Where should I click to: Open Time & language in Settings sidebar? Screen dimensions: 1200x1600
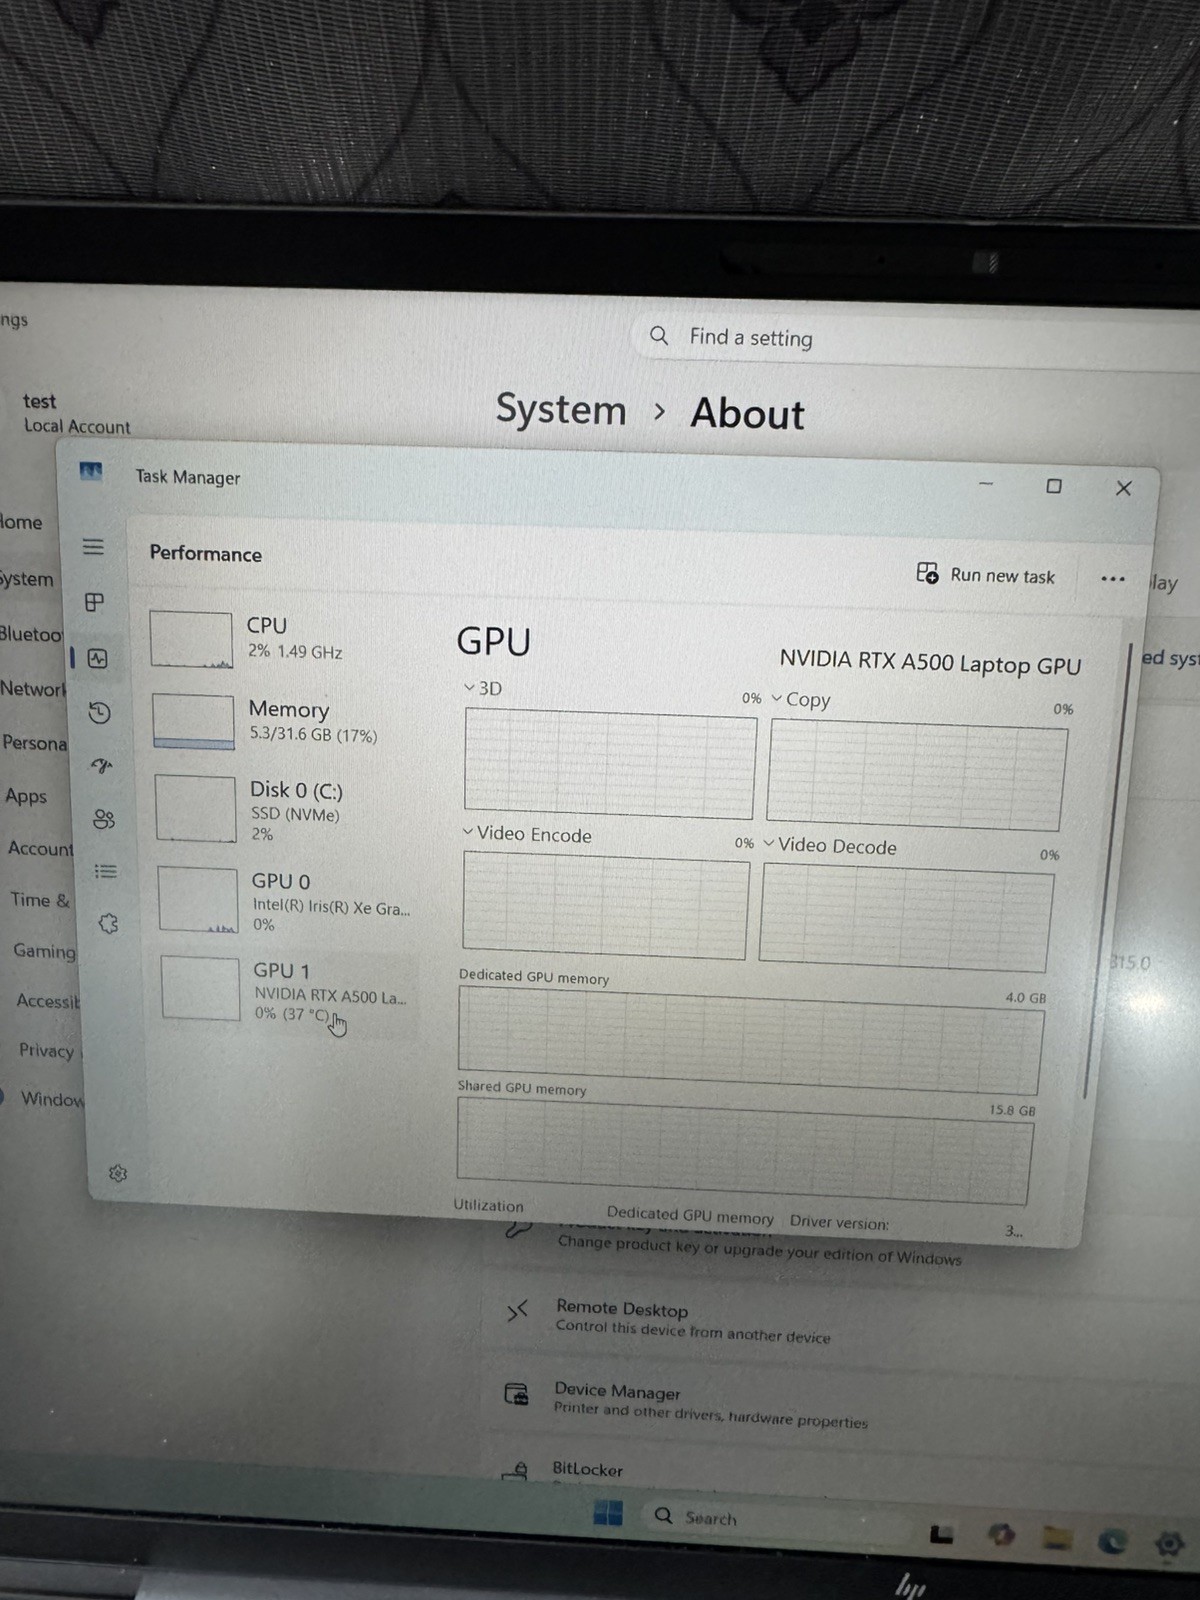[40, 899]
